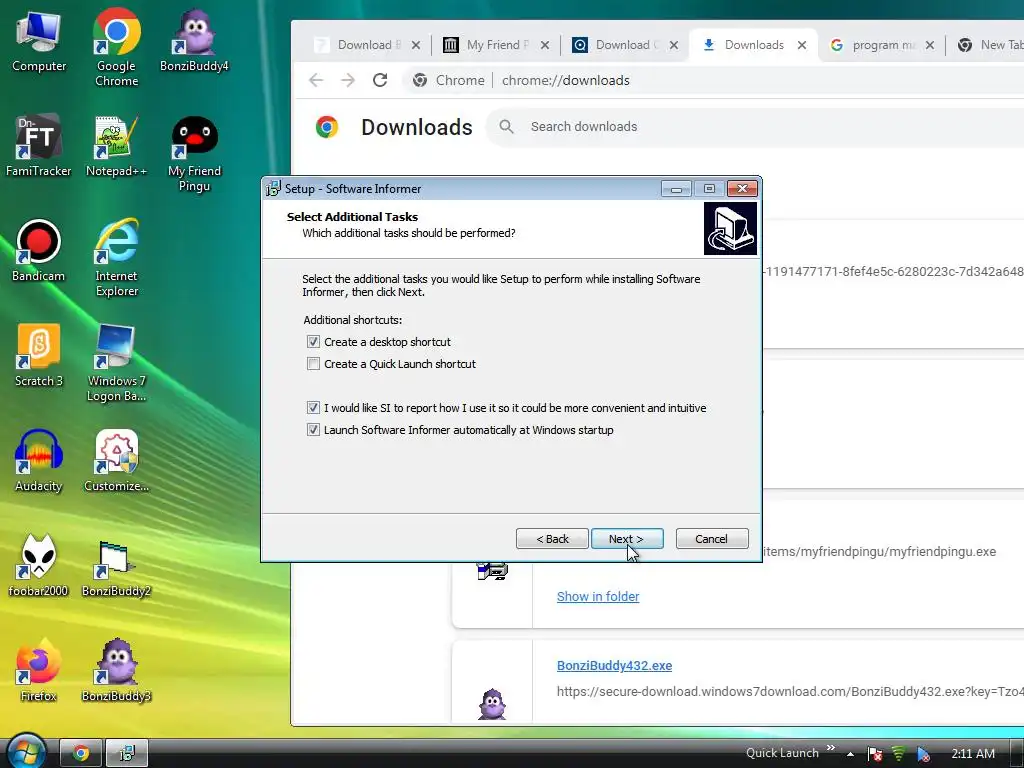
Task: Select the Notepad++ desktop shortcut
Action: tap(116, 146)
